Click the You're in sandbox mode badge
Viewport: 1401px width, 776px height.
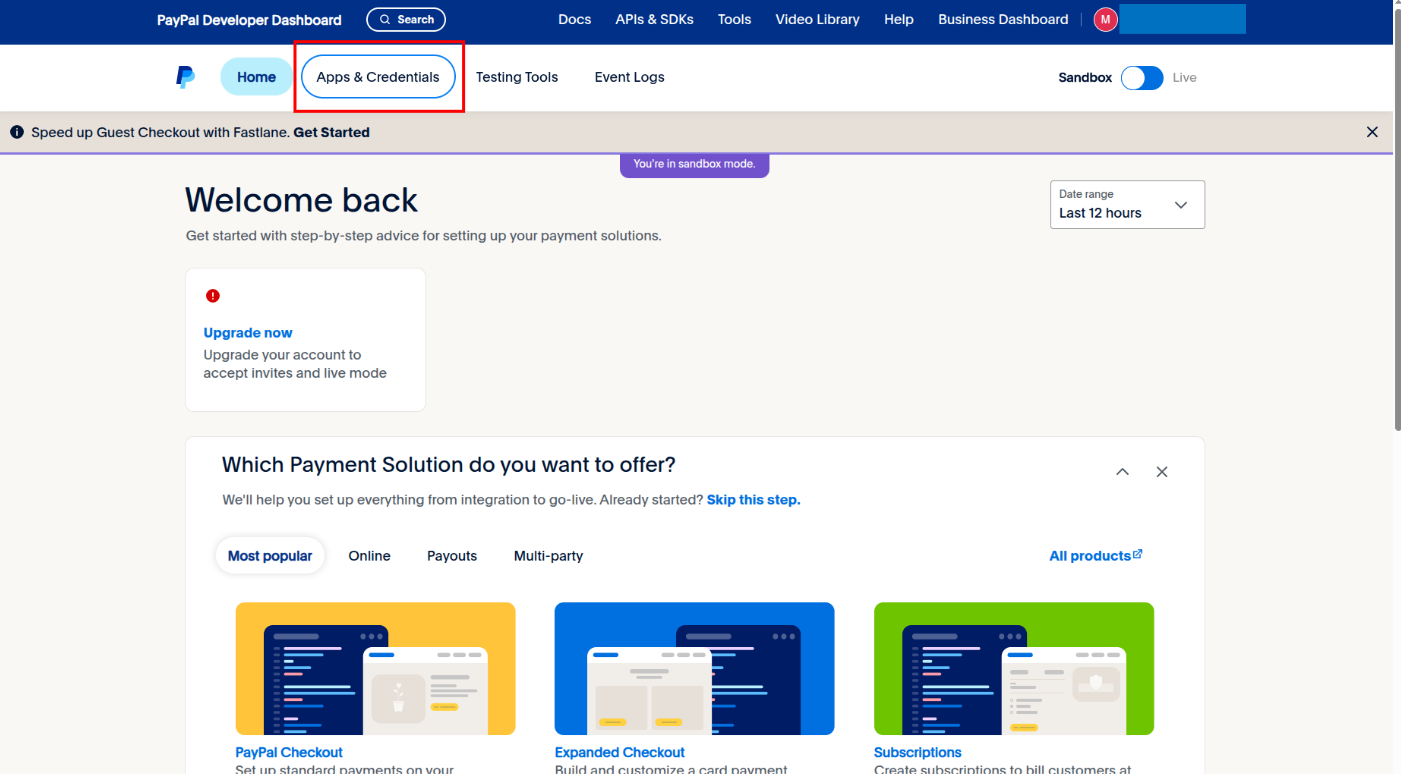pos(694,164)
